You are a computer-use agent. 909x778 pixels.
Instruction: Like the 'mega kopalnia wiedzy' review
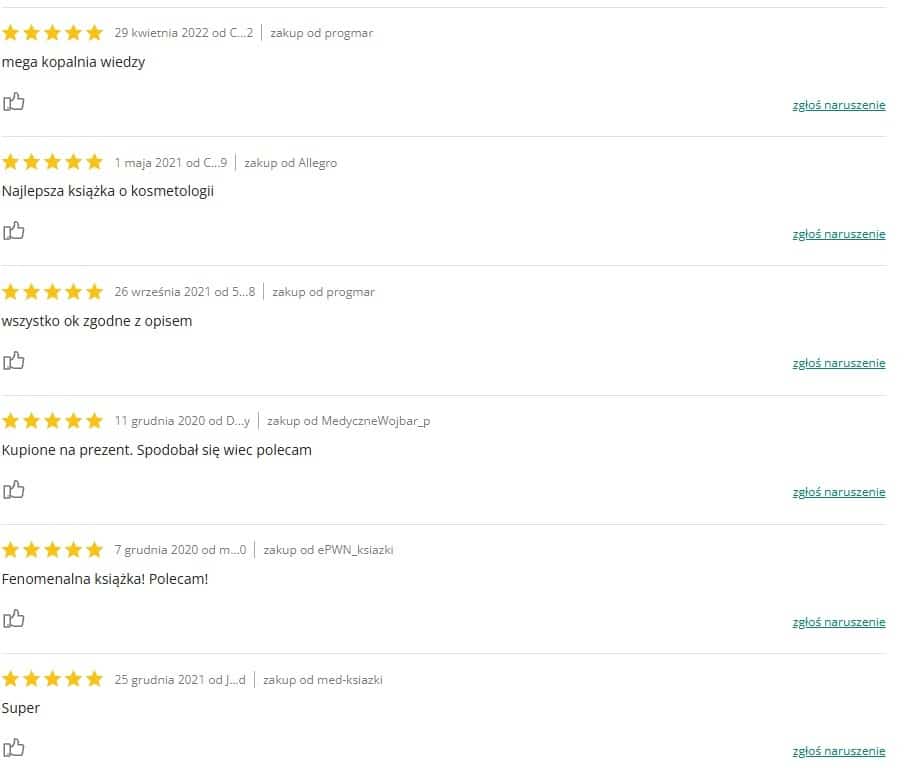(14, 102)
